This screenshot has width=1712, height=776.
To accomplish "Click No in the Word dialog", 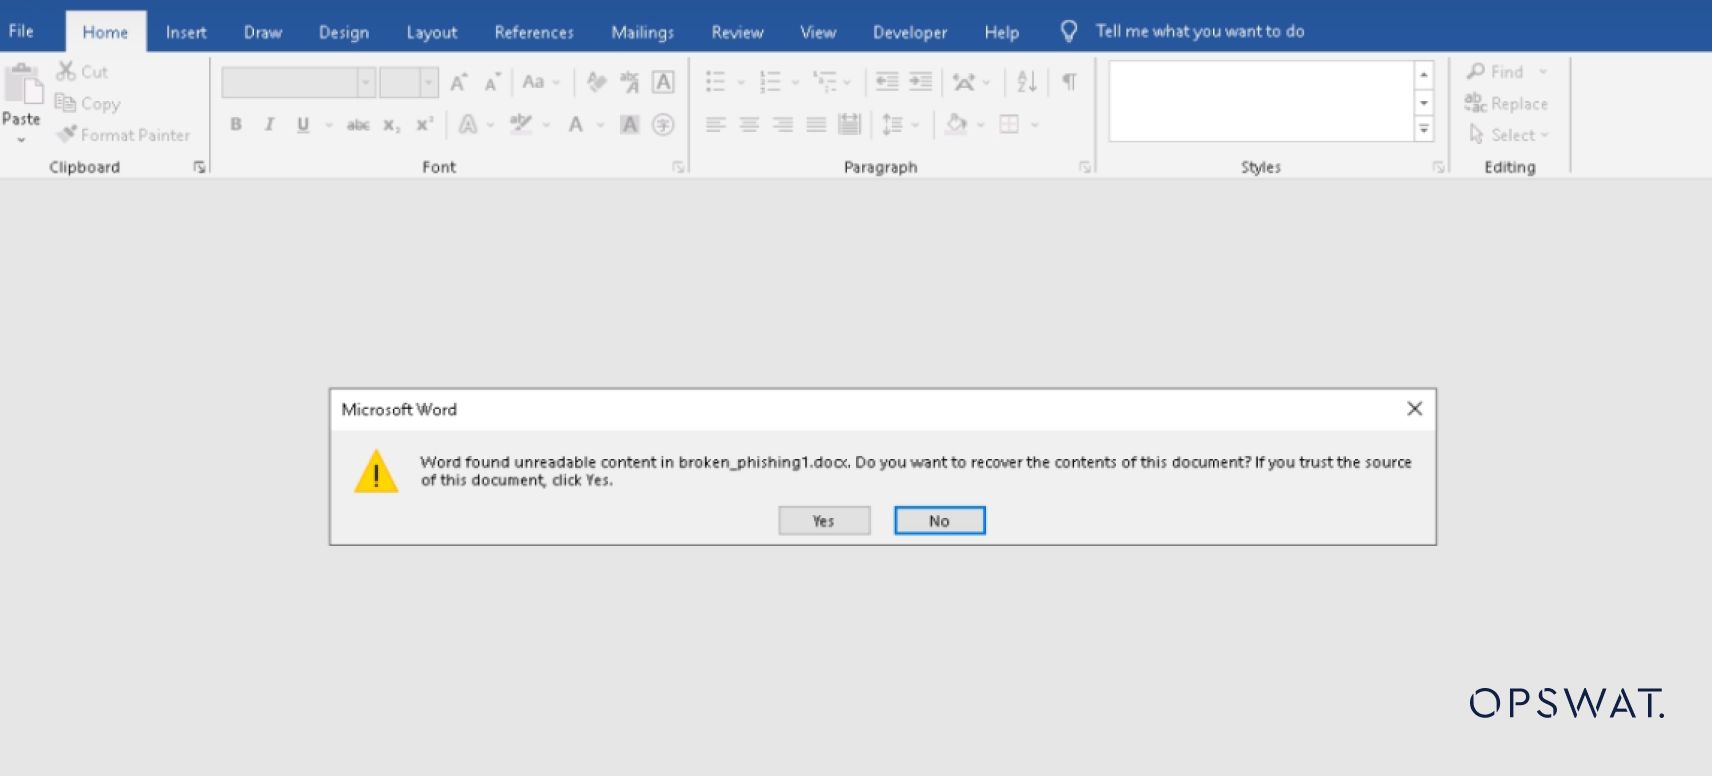I will (x=939, y=521).
